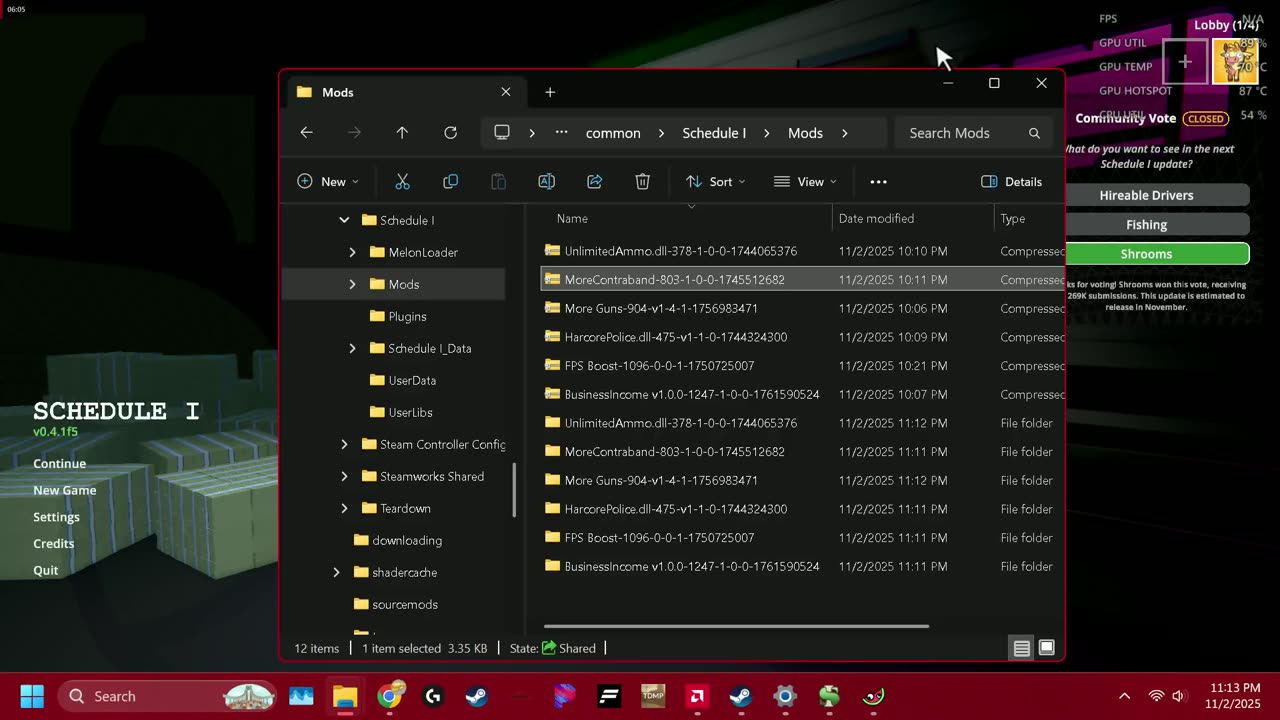Click the New button in toolbar
The image size is (1280, 720).
(x=328, y=182)
